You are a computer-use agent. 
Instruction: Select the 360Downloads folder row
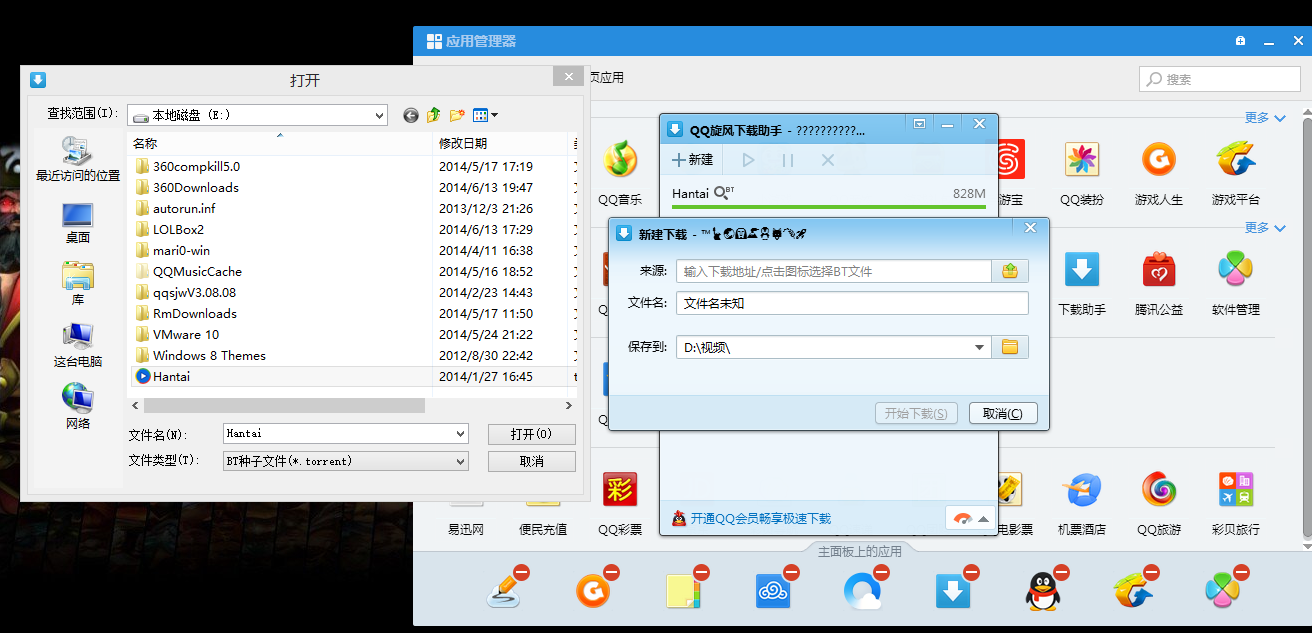point(352,187)
